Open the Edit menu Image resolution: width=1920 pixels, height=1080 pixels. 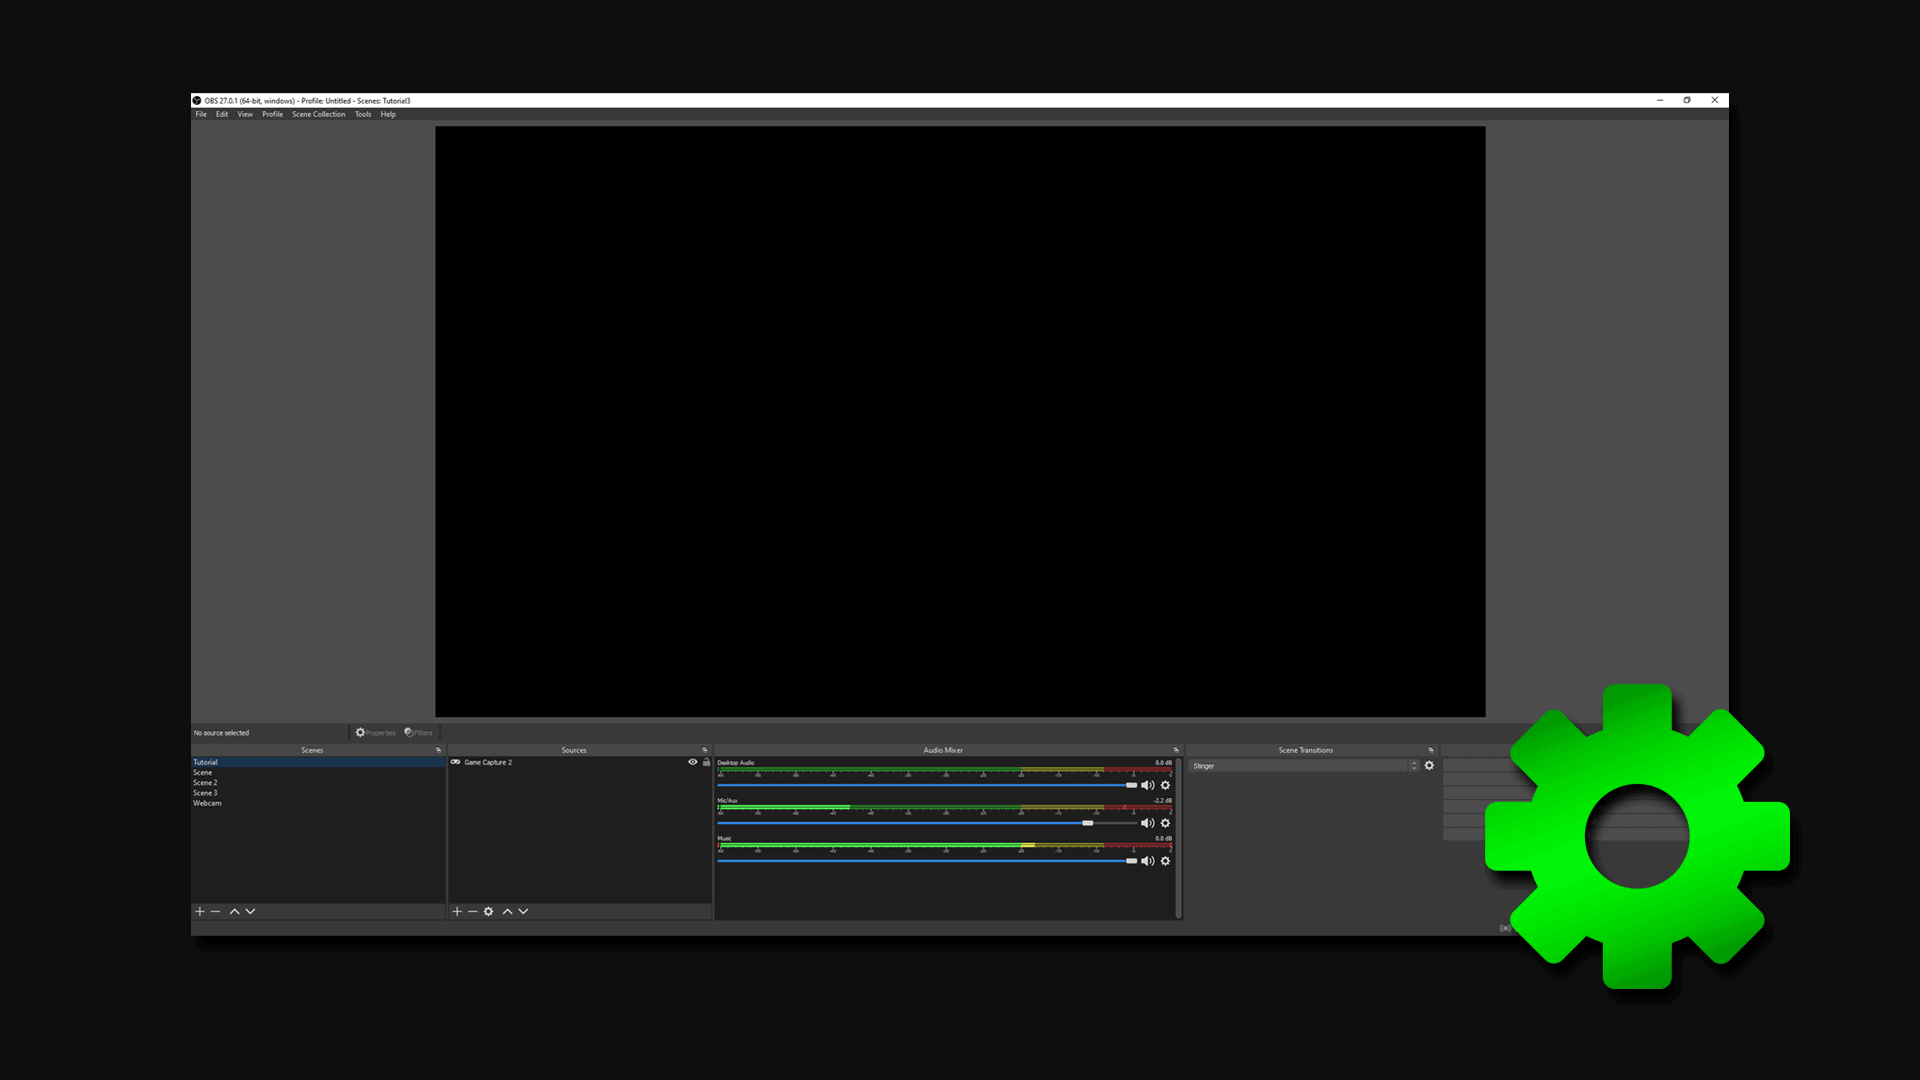(222, 115)
